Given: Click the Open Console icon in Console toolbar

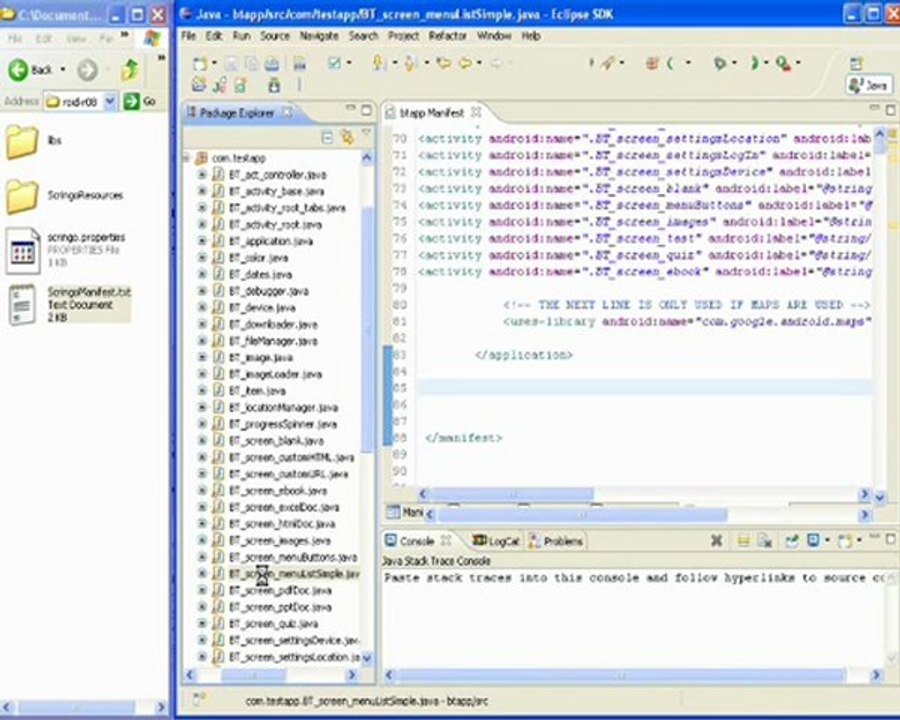Looking at the screenshot, I should tap(845, 540).
